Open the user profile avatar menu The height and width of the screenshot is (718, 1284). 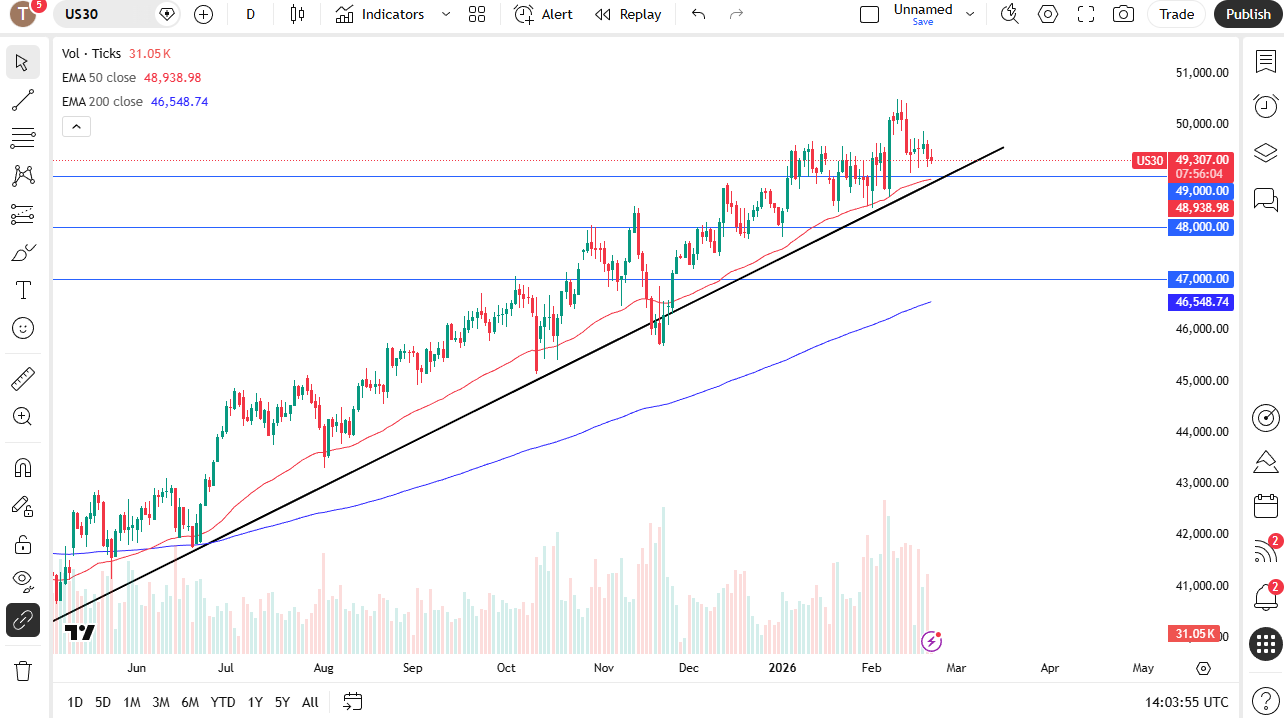pos(23,14)
